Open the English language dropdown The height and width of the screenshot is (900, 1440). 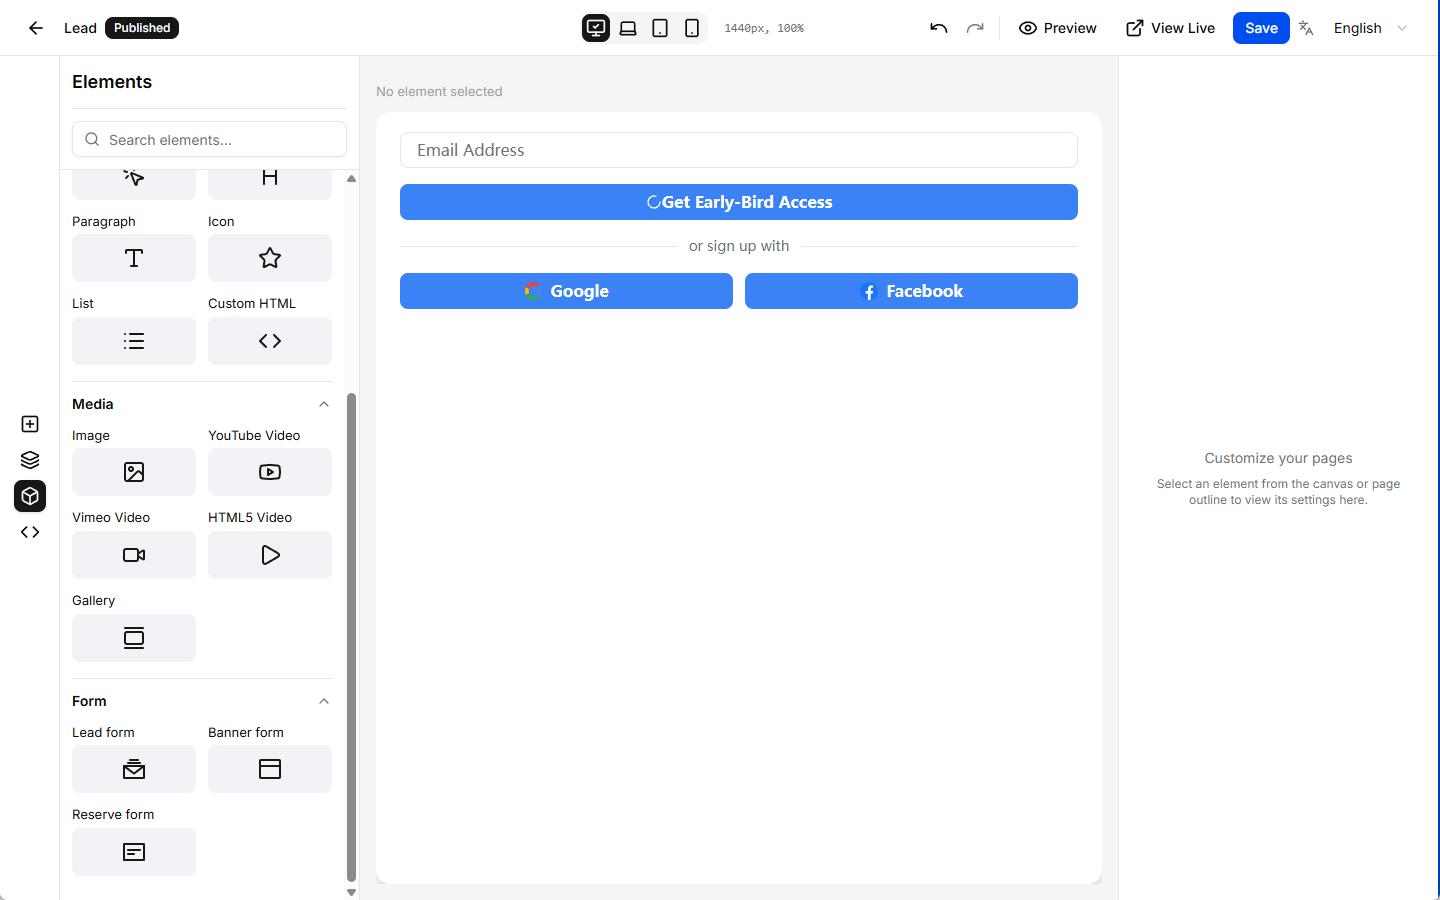click(1370, 28)
